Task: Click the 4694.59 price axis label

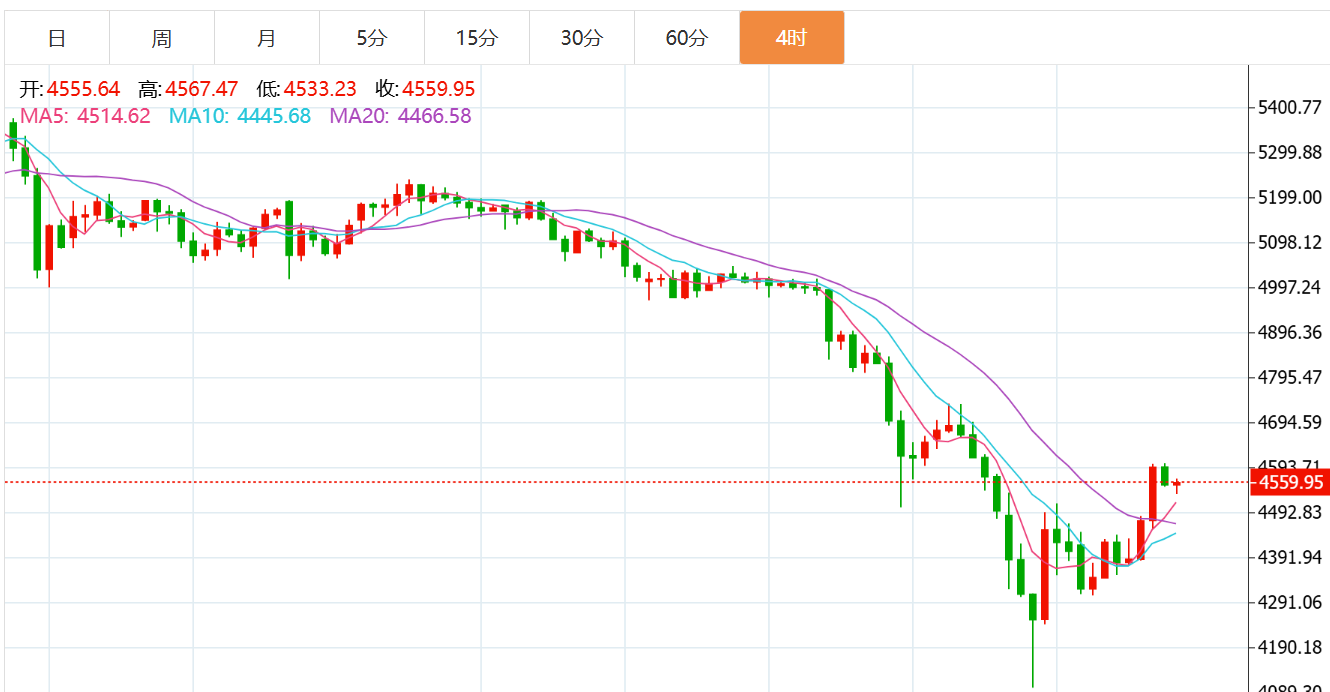Action: 1291,422
